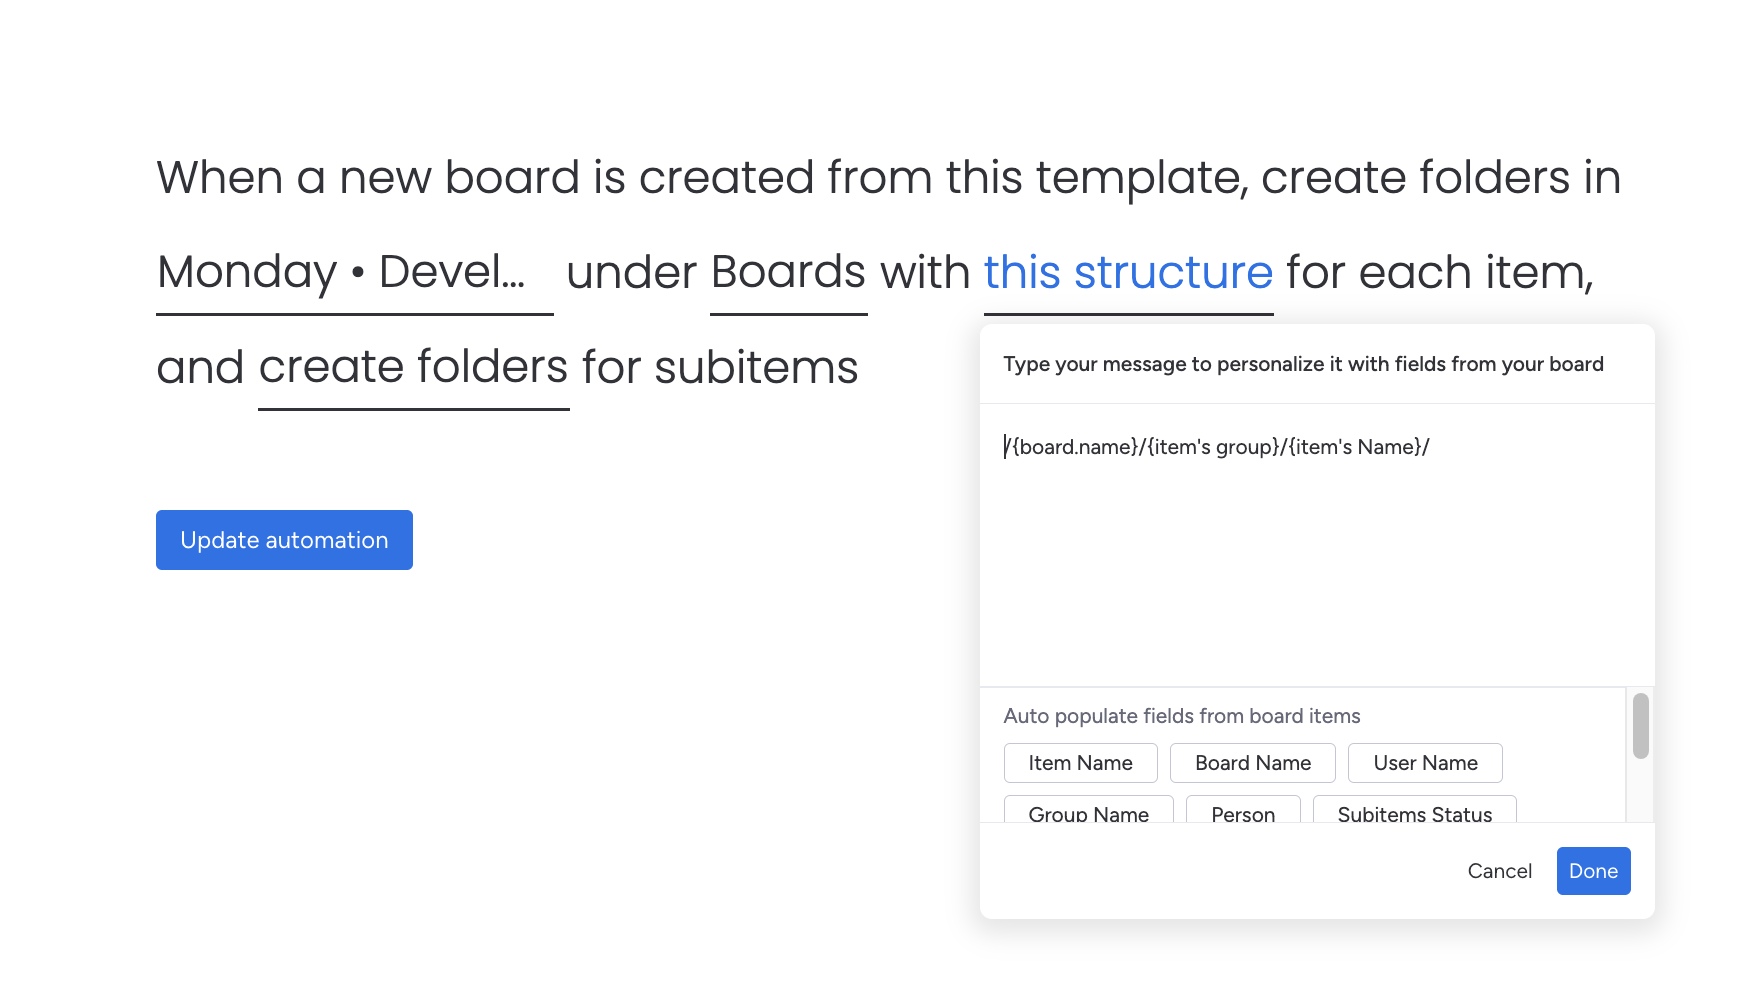Click the 'Type your message to personalize' heading
Image resolution: width=1738 pixels, height=1004 pixels.
(x=1303, y=364)
